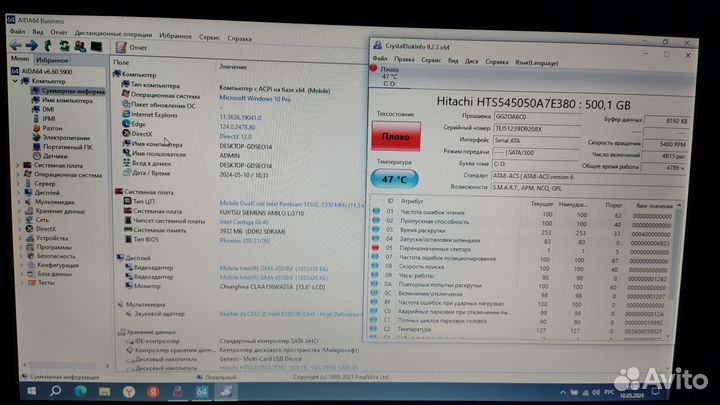Expand the Хранение данных tree node
The image size is (720, 405).
pyautogui.click(x=19, y=211)
